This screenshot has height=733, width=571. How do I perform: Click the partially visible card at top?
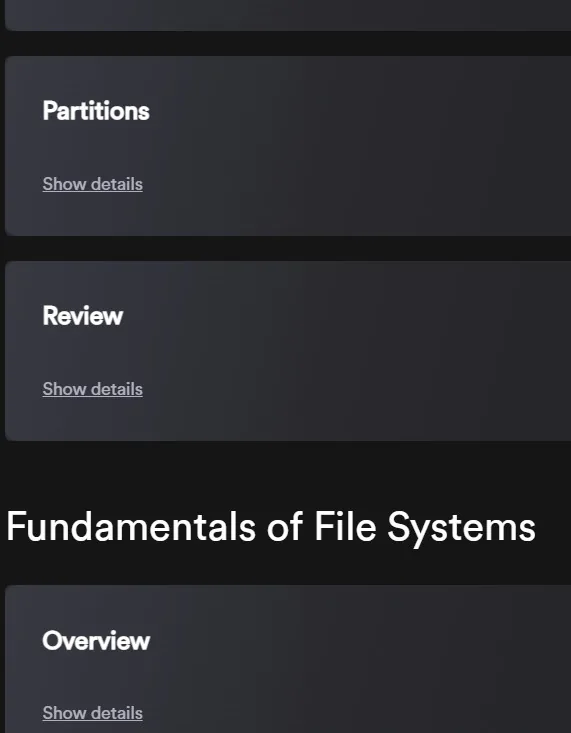pos(288,15)
